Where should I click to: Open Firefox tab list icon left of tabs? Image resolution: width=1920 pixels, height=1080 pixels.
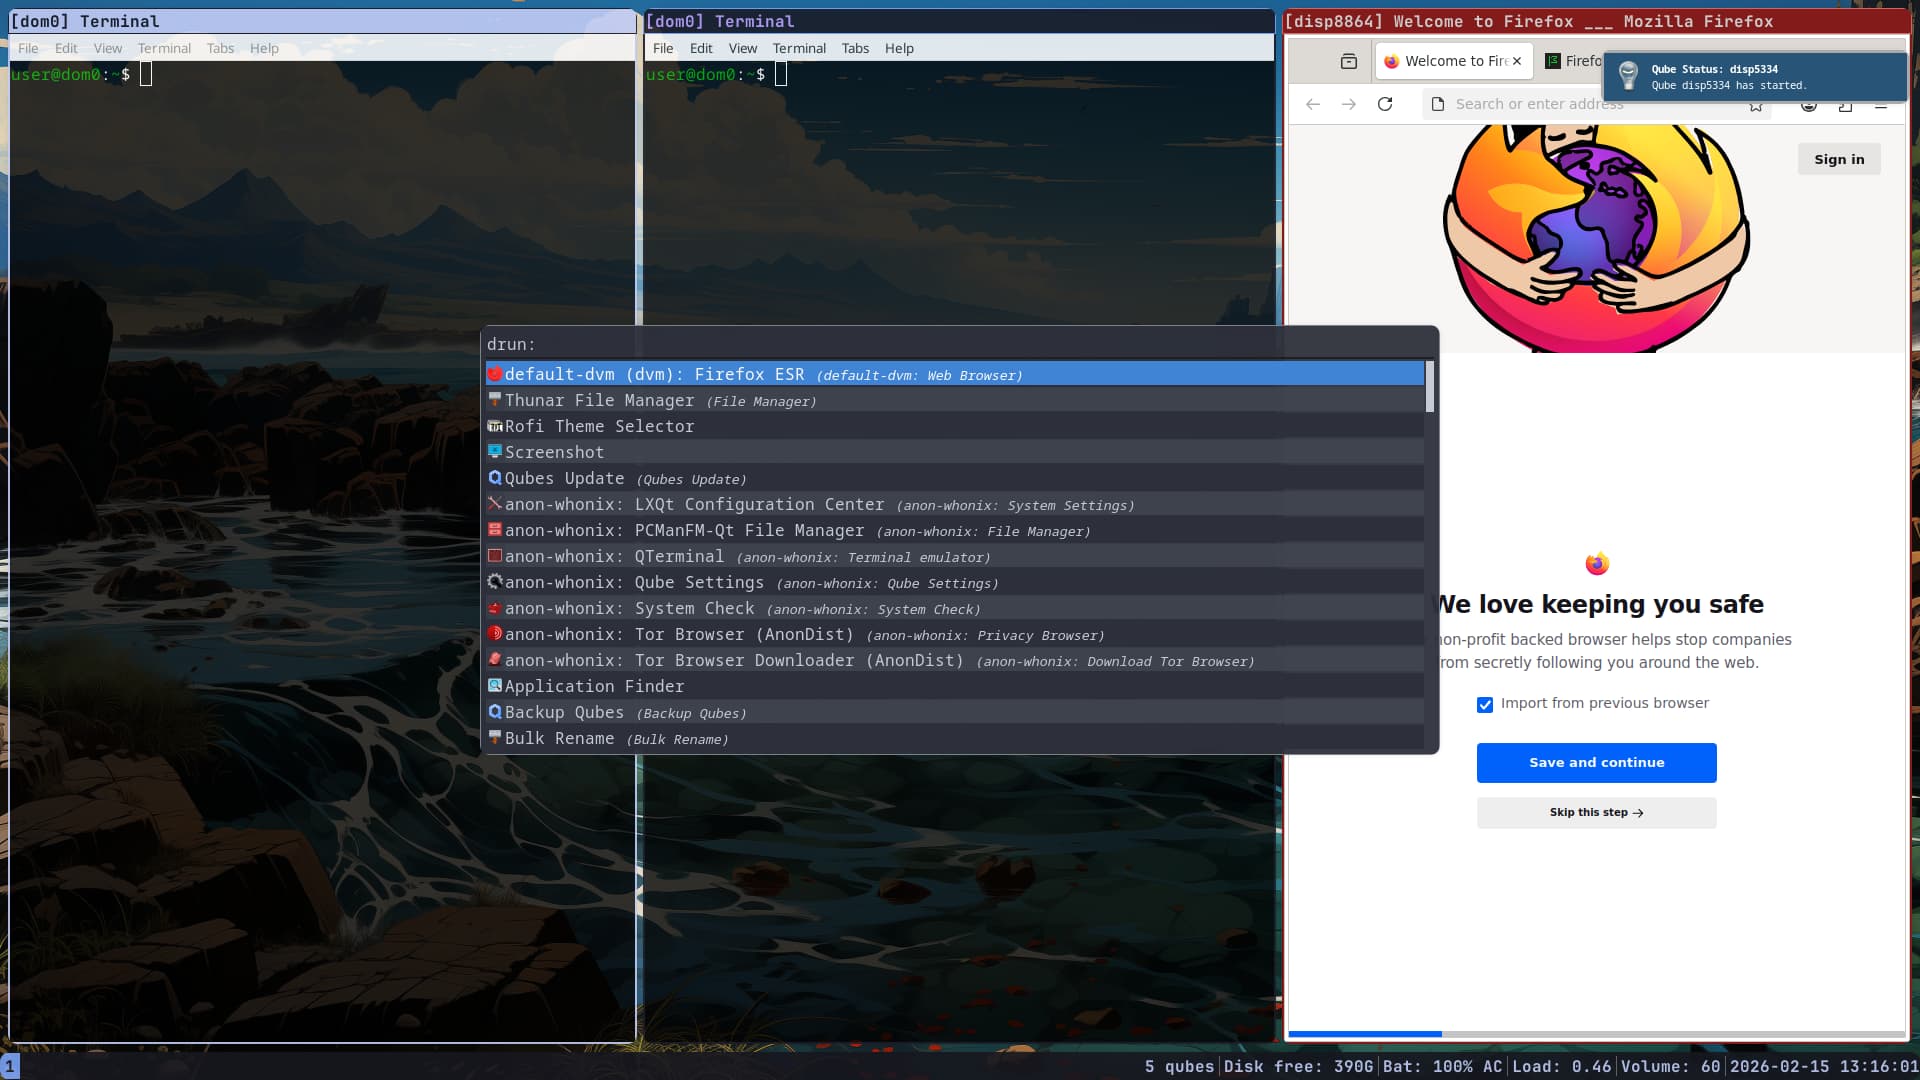pos(1349,61)
